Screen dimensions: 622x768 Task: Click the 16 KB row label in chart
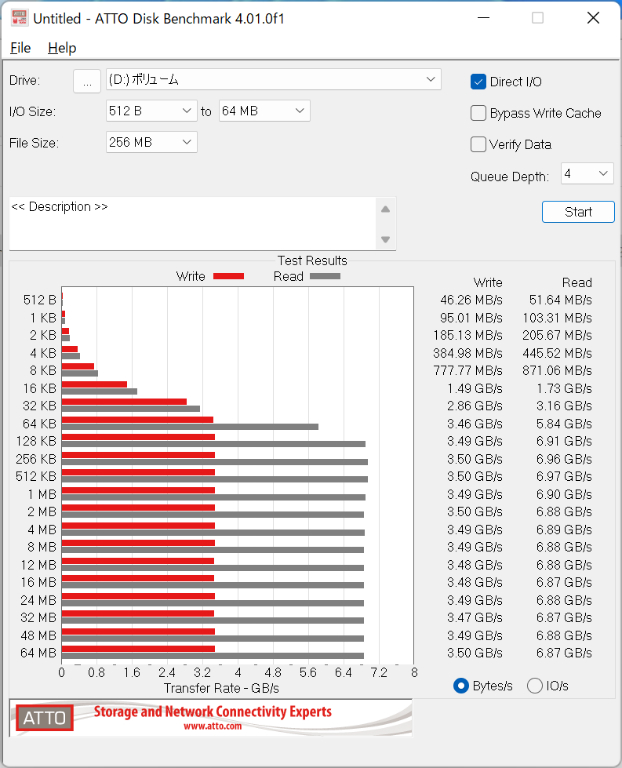pyautogui.click(x=40, y=388)
